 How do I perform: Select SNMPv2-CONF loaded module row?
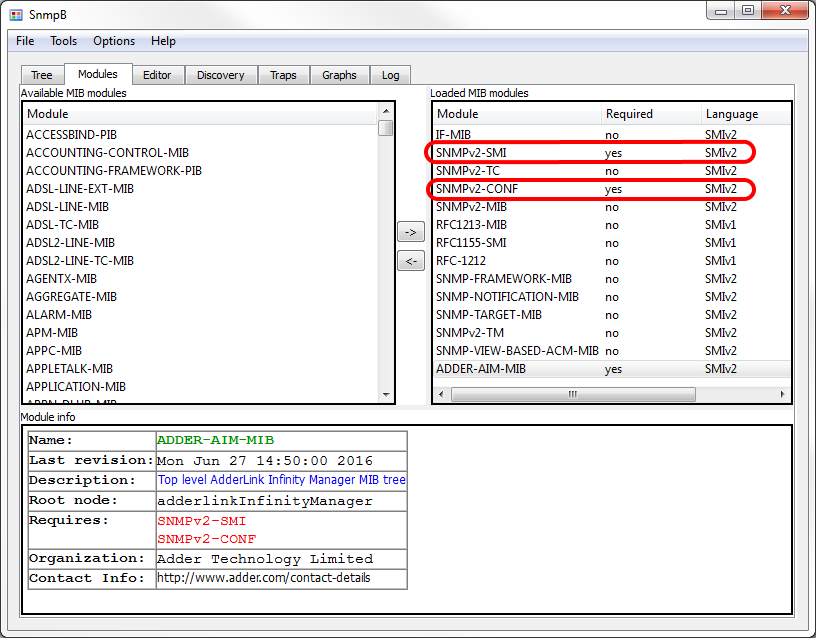click(x=612, y=189)
